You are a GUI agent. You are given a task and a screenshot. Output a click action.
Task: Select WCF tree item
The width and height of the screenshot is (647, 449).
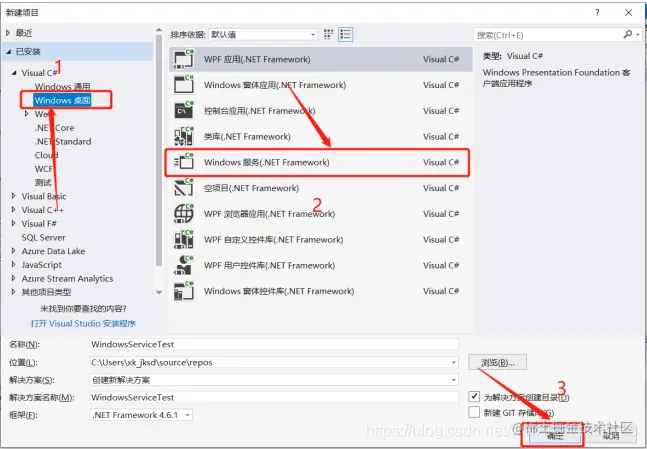coord(44,169)
